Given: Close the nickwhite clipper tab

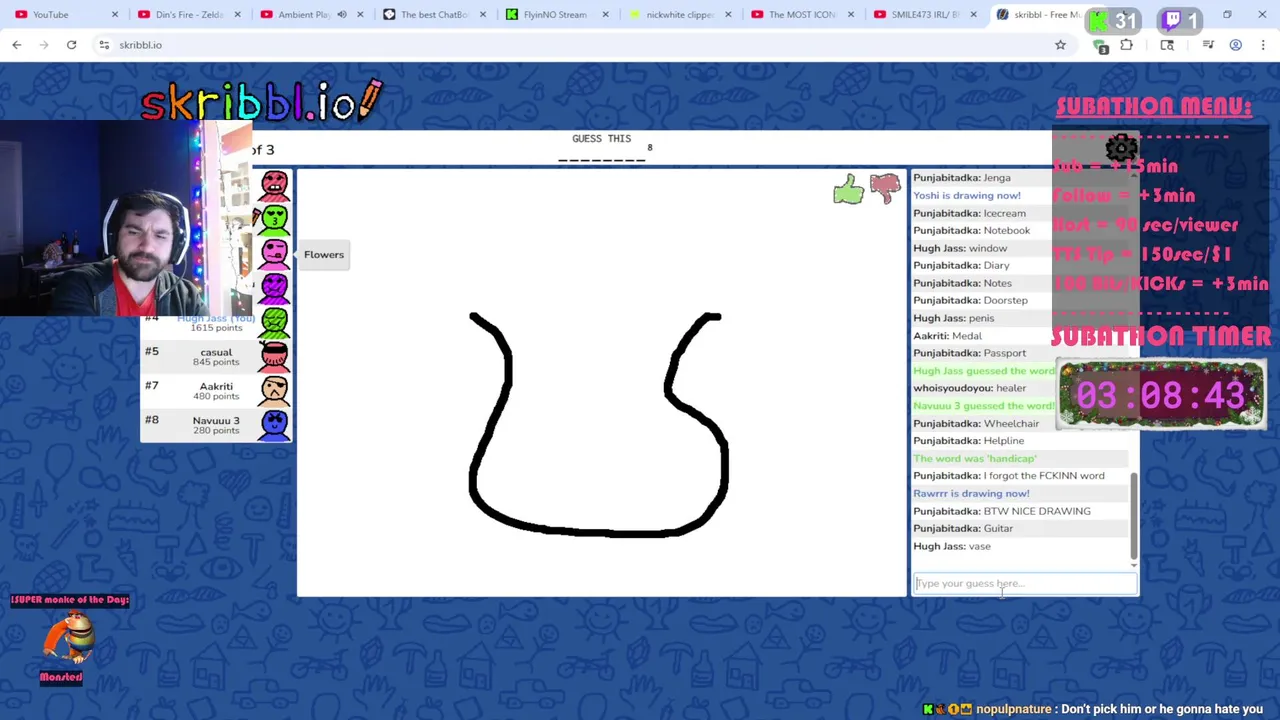Looking at the screenshot, I should (x=728, y=14).
